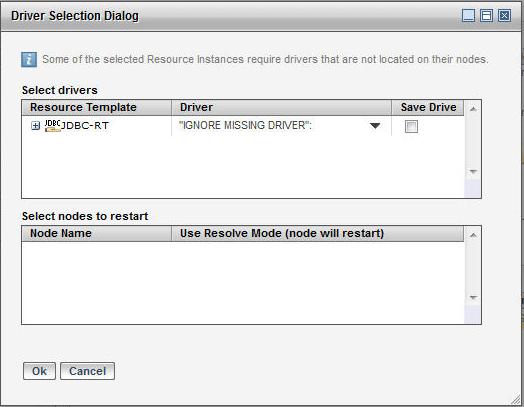Click the Cancel button
Image resolution: width=524 pixels, height=407 pixels.
pos(88,371)
